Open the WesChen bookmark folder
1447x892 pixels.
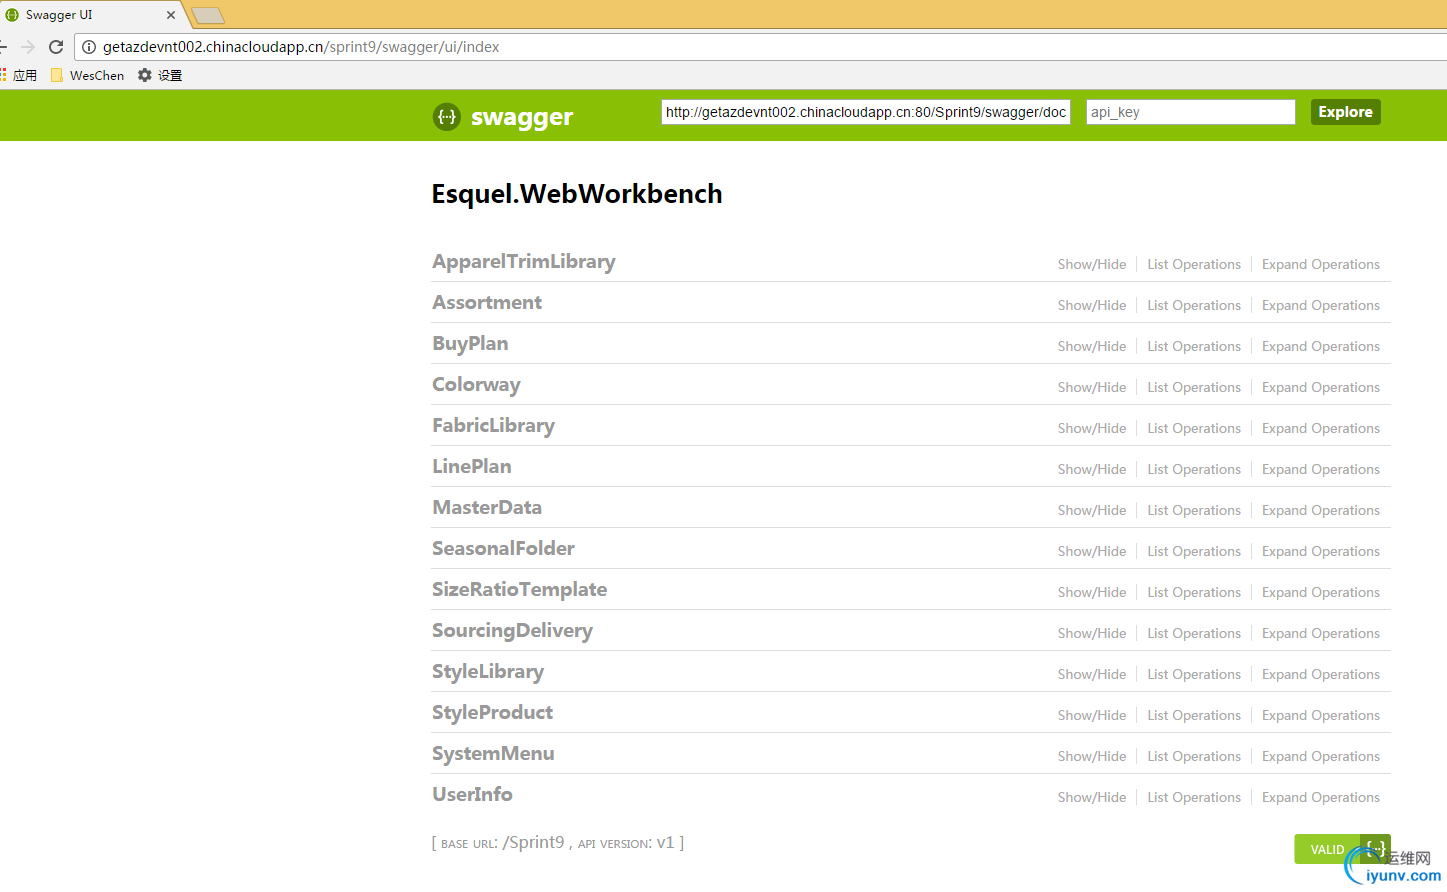pos(88,75)
